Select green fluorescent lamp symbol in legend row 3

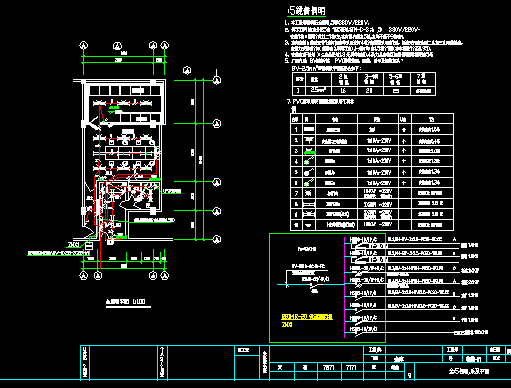pyautogui.click(x=309, y=151)
